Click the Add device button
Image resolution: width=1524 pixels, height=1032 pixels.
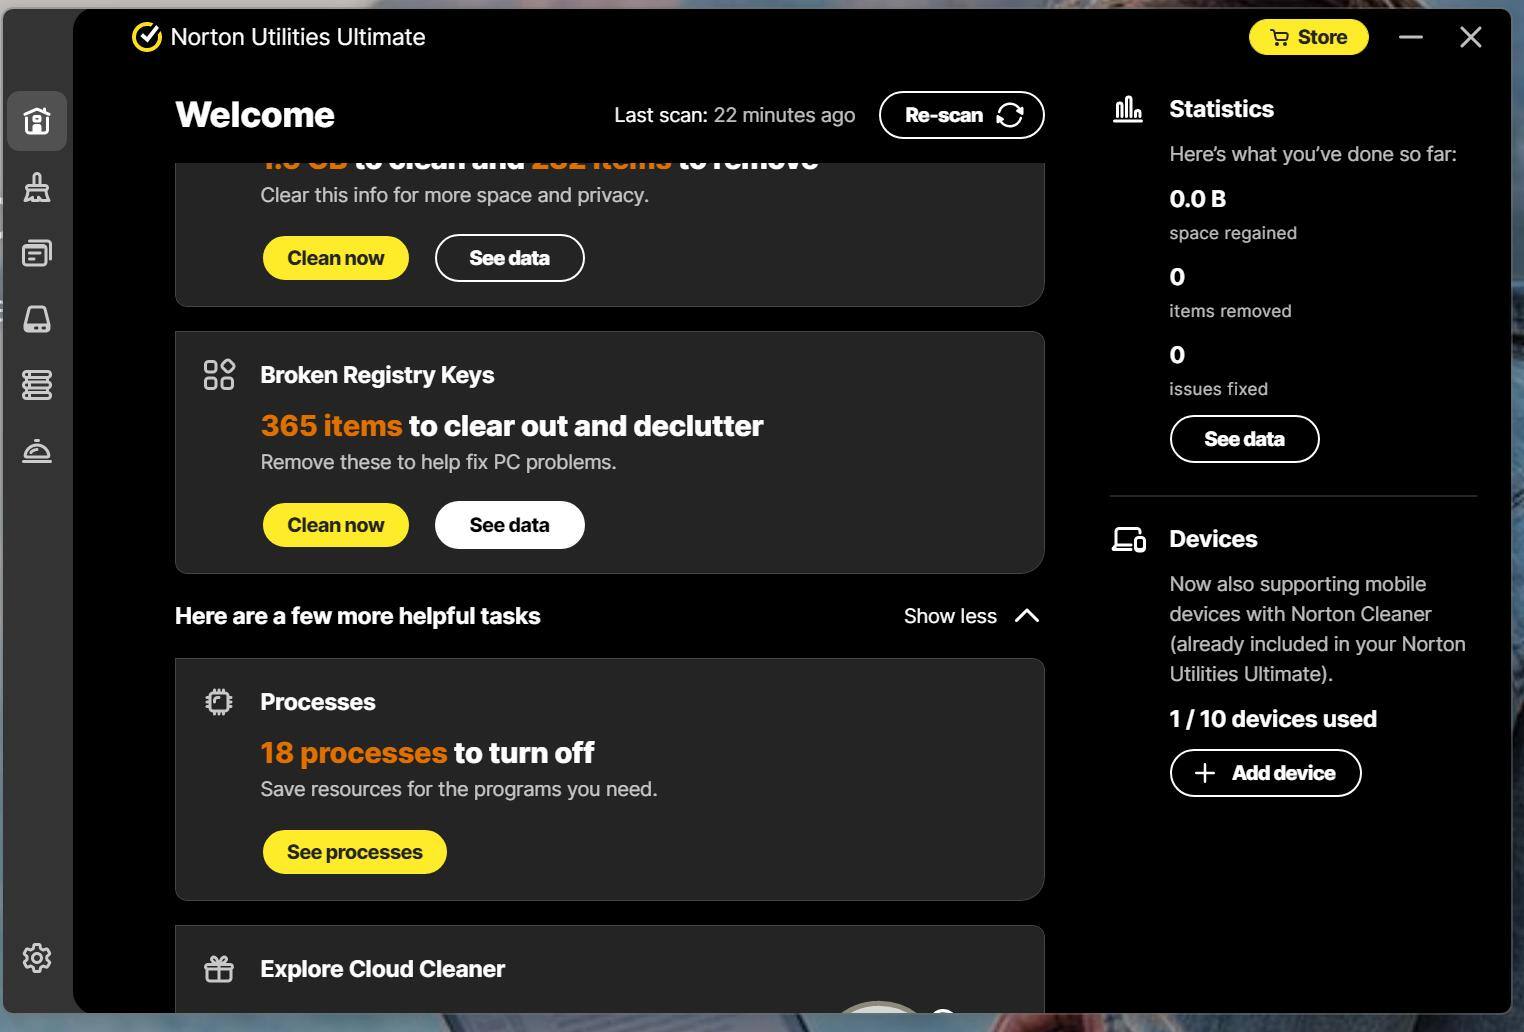(1265, 773)
